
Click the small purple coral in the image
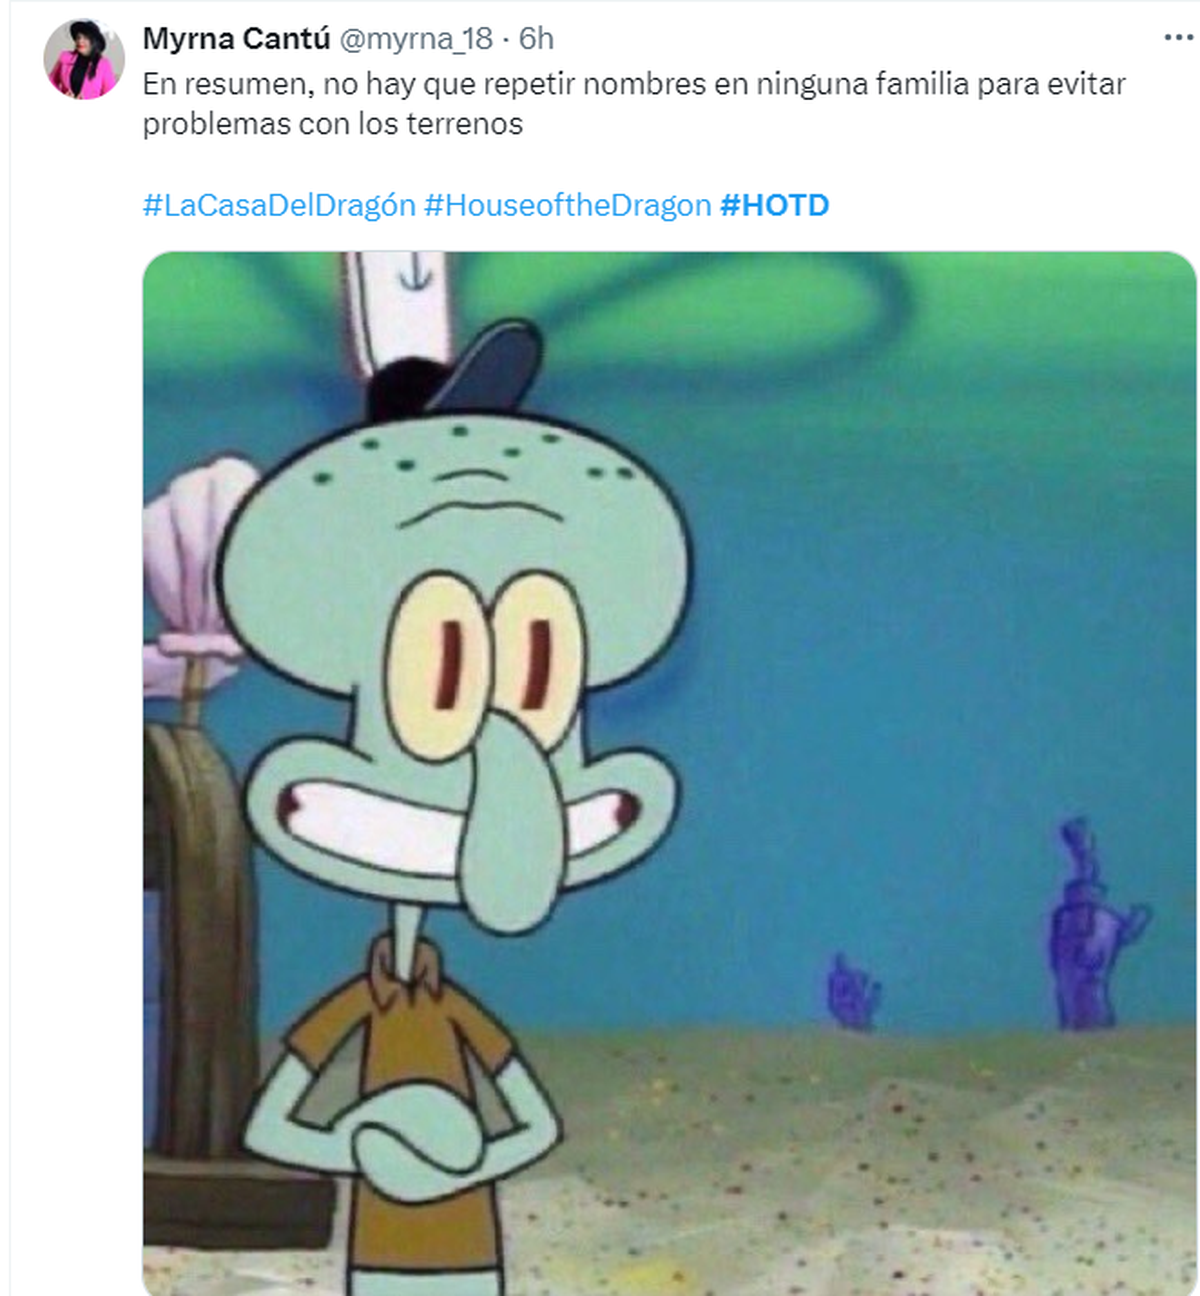852,992
